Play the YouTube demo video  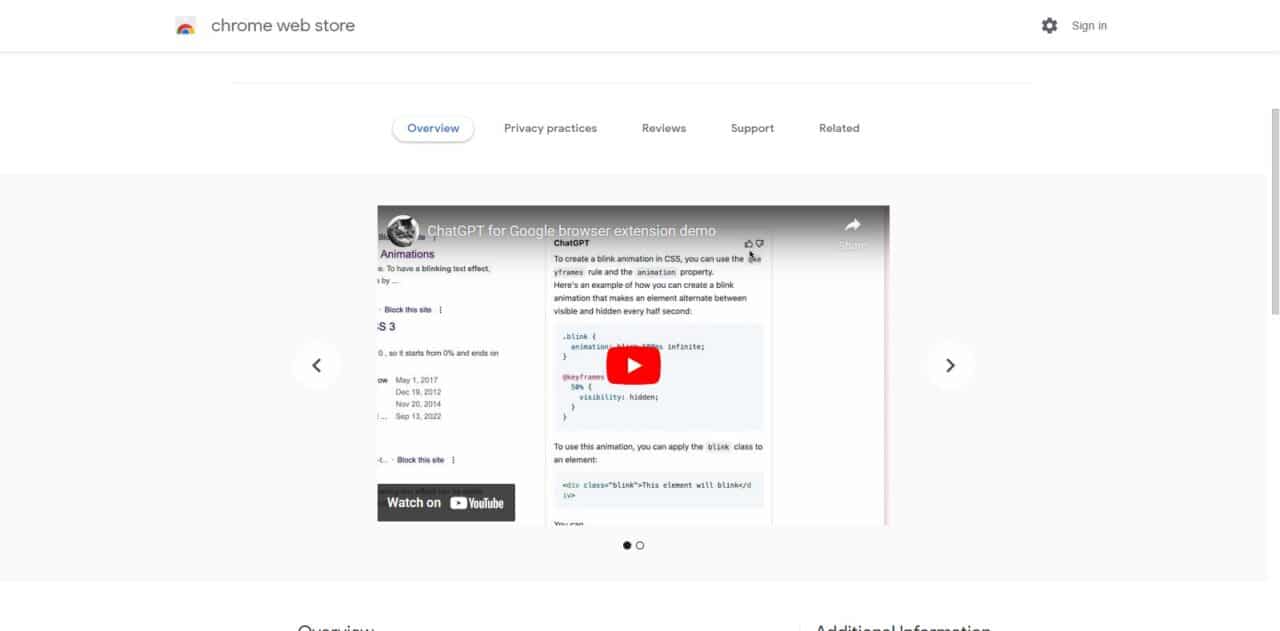pyautogui.click(x=634, y=366)
